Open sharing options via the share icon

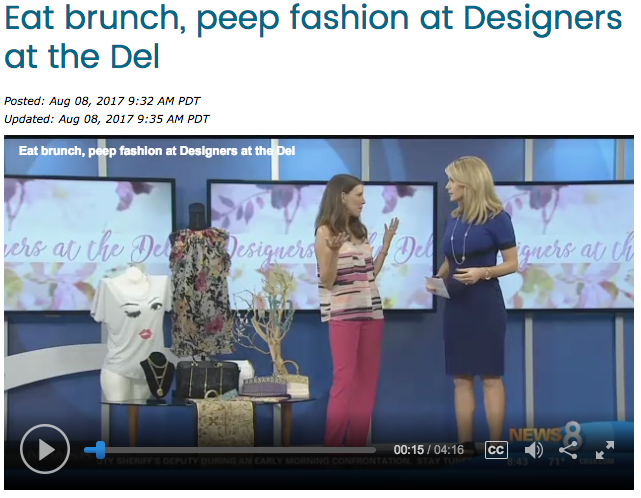tap(568, 450)
